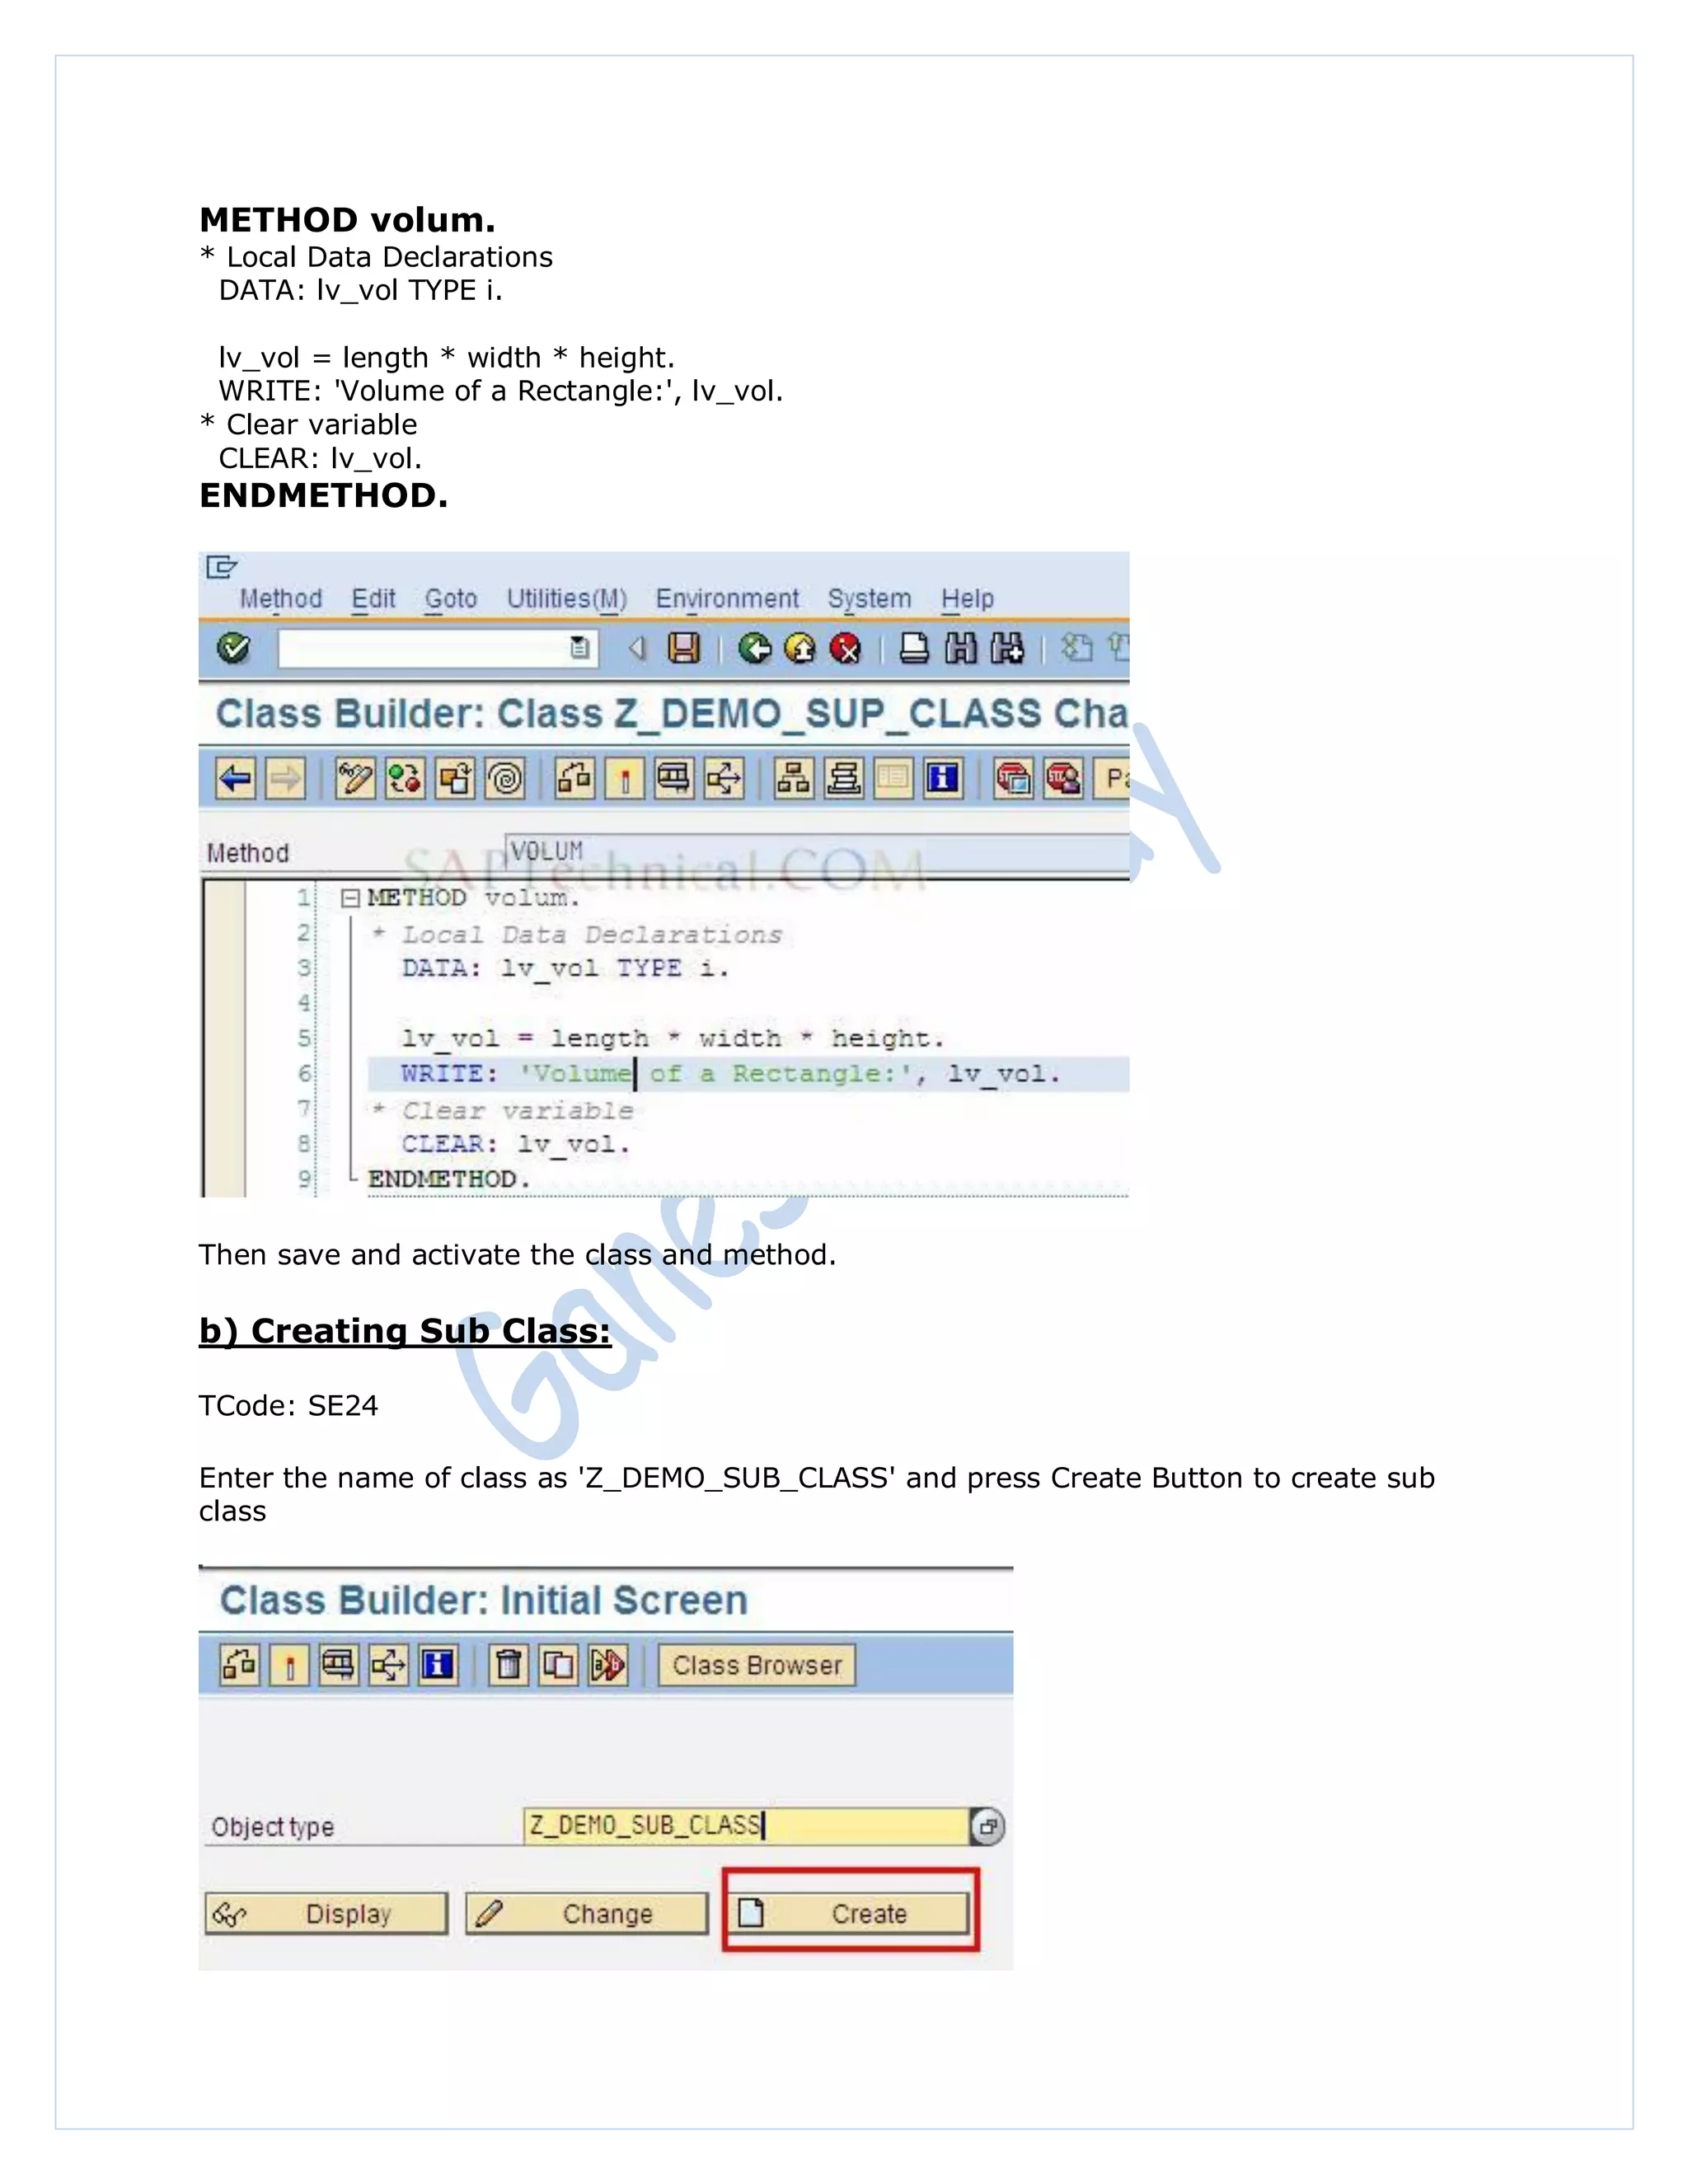
Task: Click editor line 'ENDMETHOD.'
Action: [448, 1179]
